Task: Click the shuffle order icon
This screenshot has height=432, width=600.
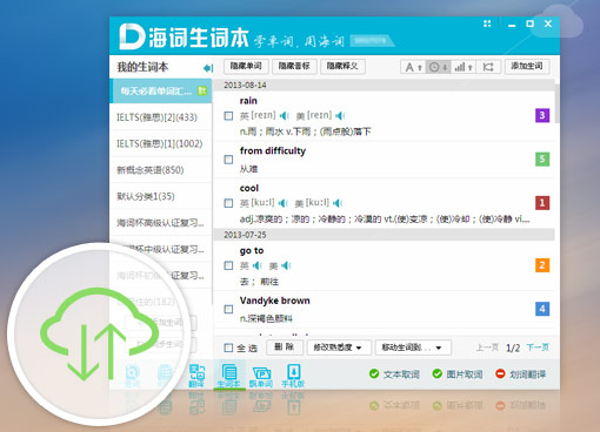Action: pos(489,67)
